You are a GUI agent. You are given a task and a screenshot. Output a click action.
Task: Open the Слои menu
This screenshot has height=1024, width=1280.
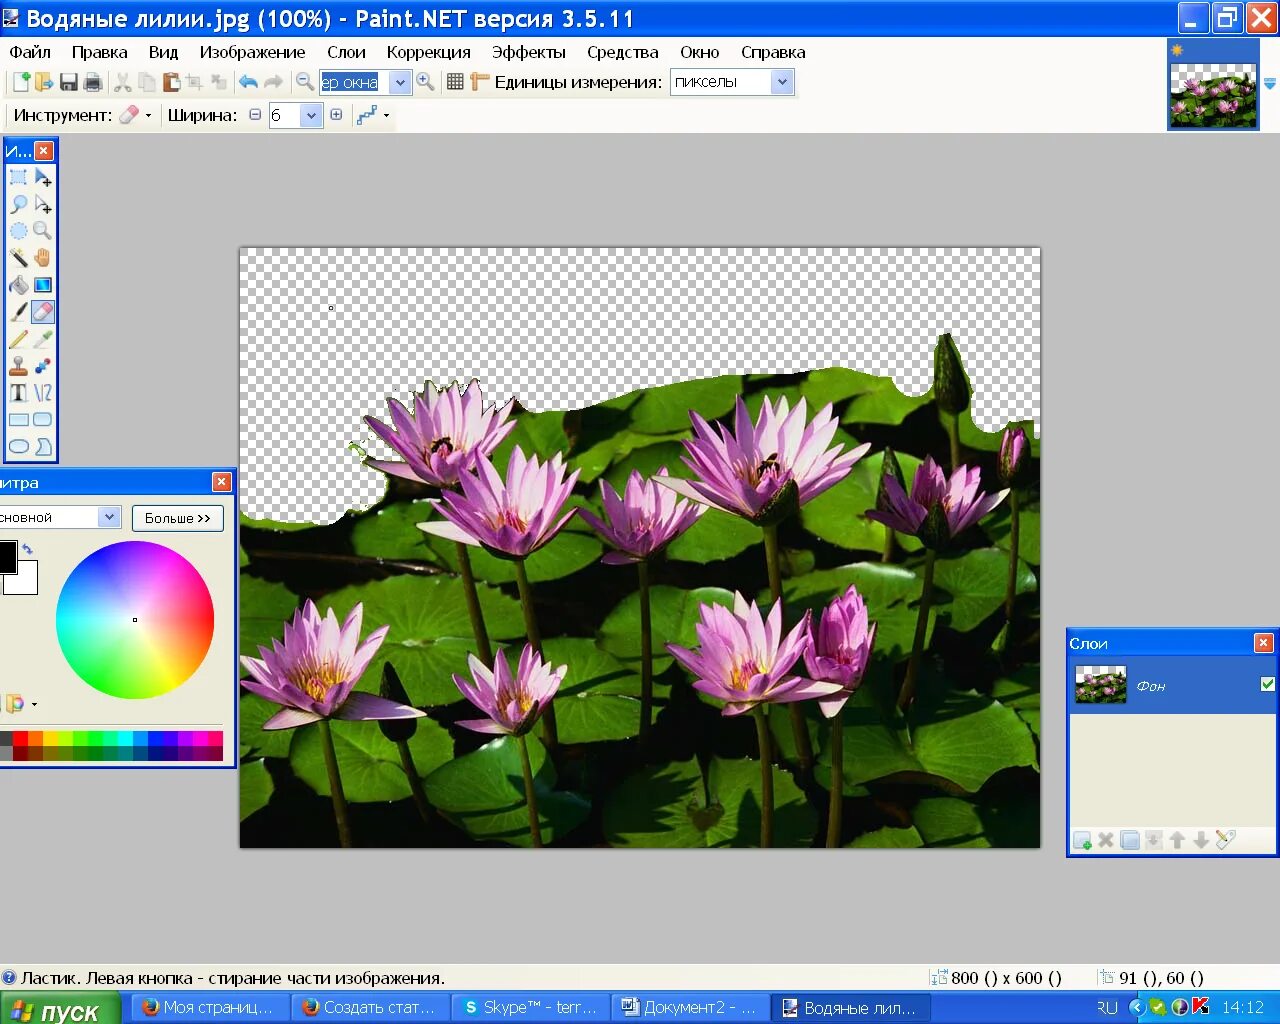click(346, 52)
